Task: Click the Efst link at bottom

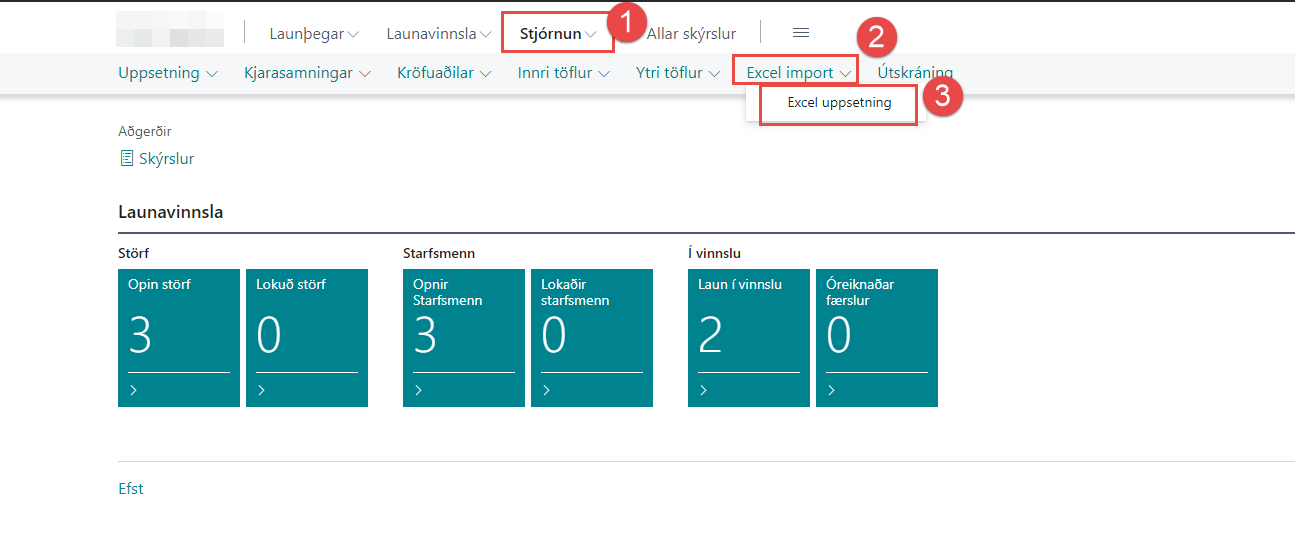Action: [131, 489]
